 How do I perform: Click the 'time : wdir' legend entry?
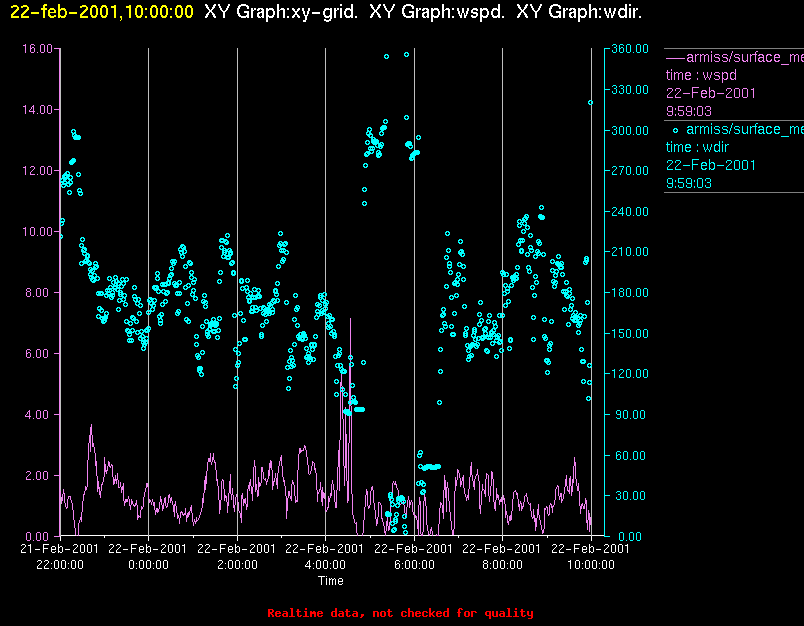[697, 147]
